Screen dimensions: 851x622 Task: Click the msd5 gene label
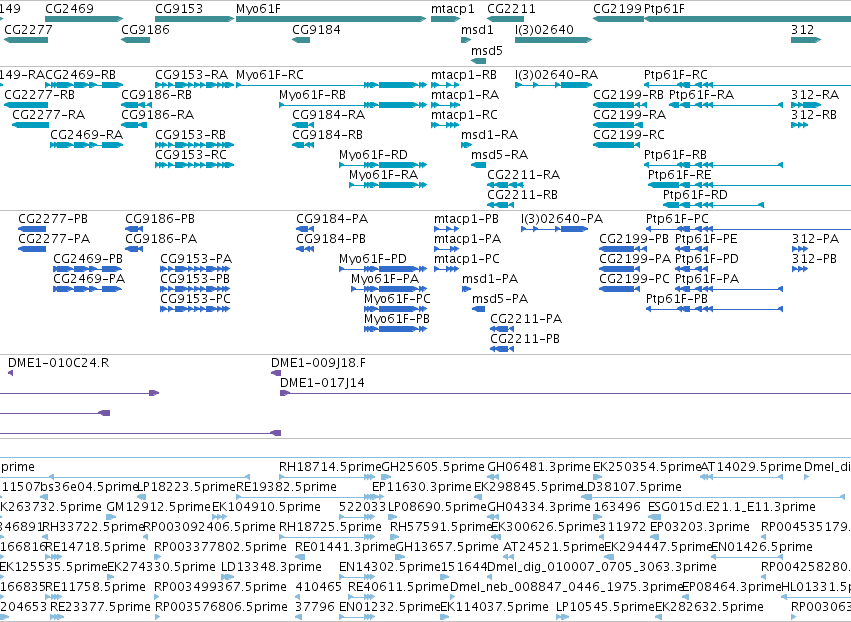pyautogui.click(x=486, y=50)
